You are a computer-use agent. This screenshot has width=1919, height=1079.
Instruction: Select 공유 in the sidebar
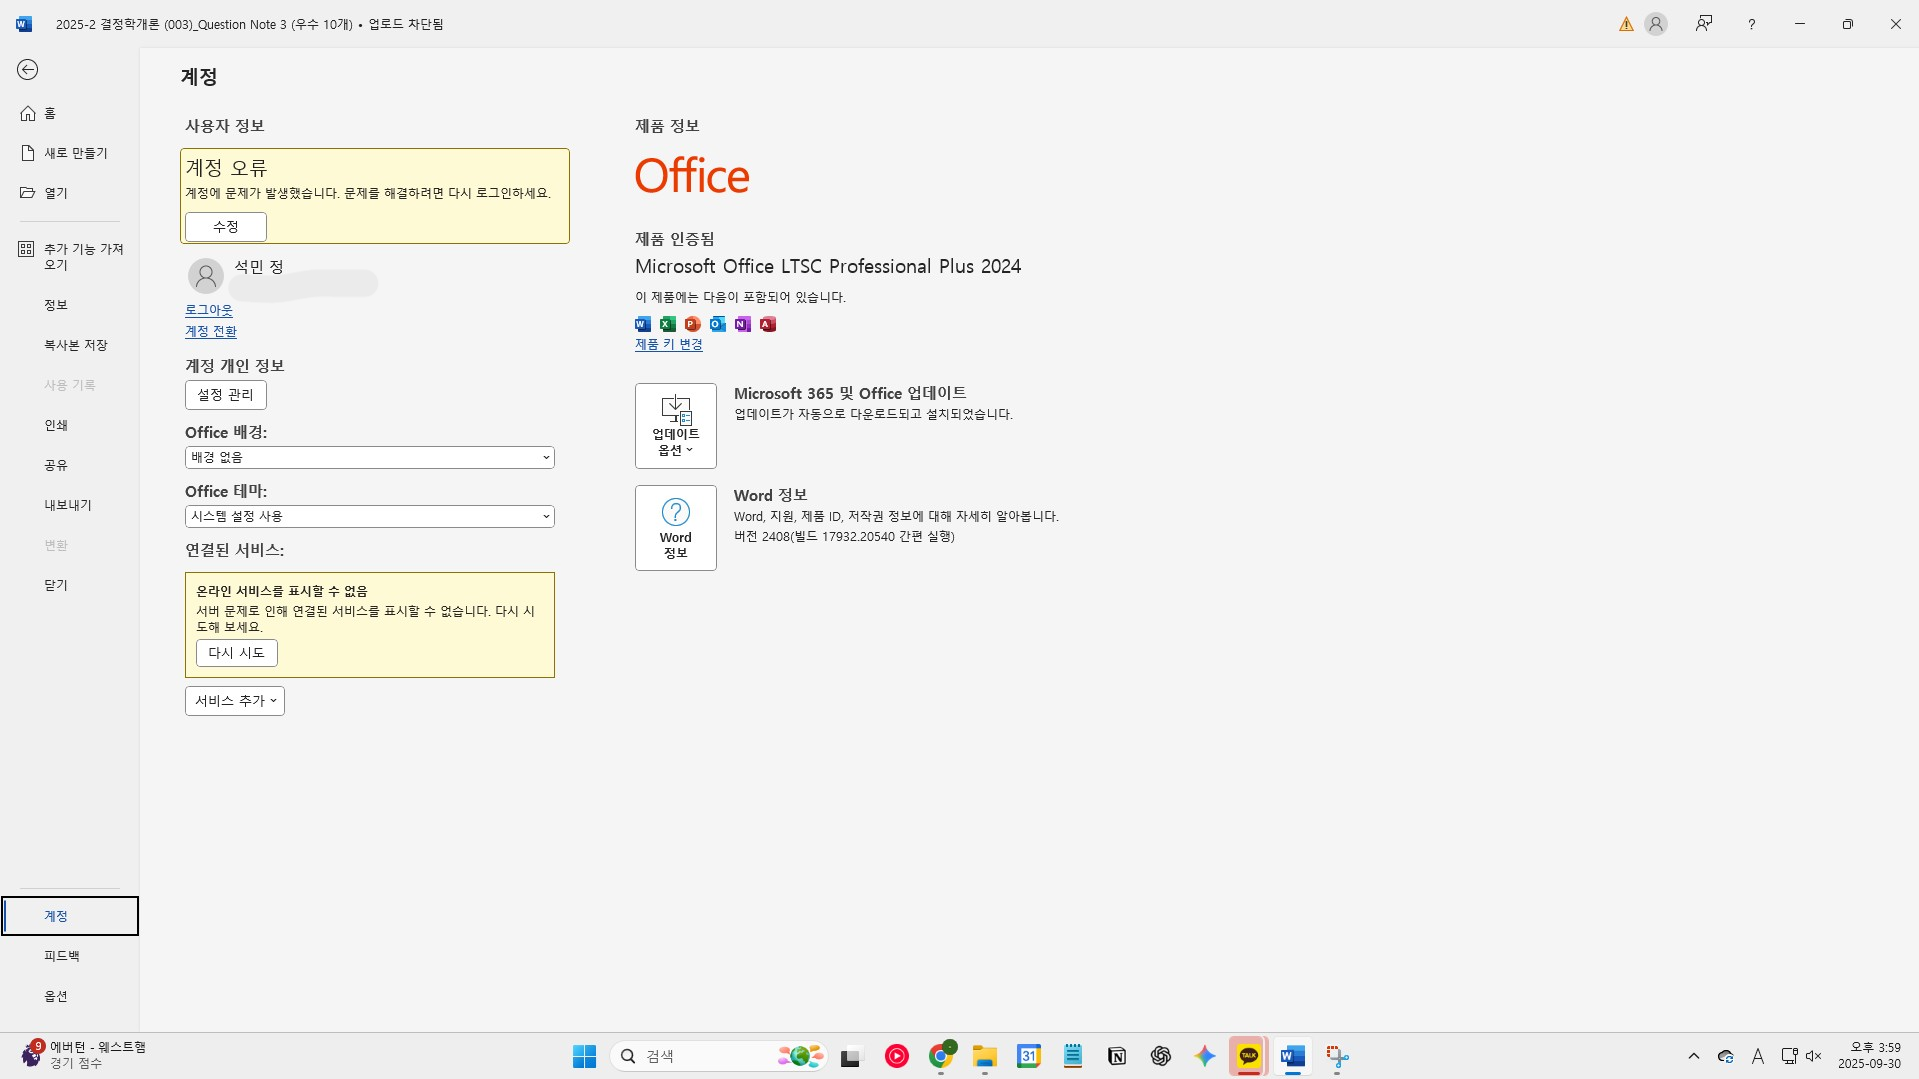[69, 465]
